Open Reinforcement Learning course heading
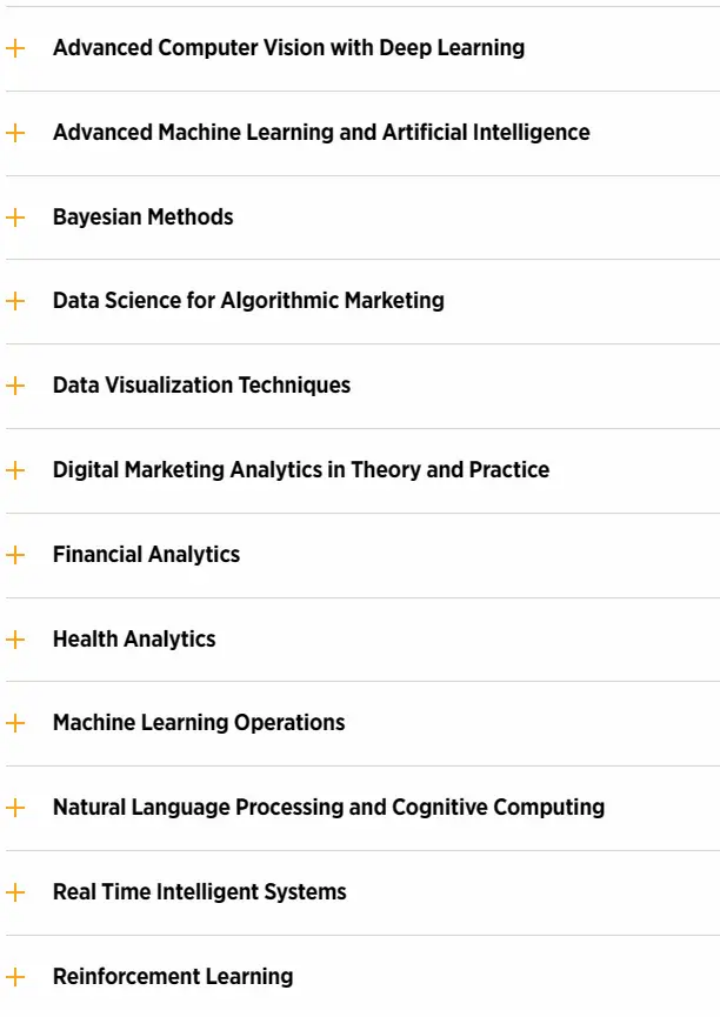This screenshot has width=720, height=1017. pyautogui.click(x=173, y=977)
